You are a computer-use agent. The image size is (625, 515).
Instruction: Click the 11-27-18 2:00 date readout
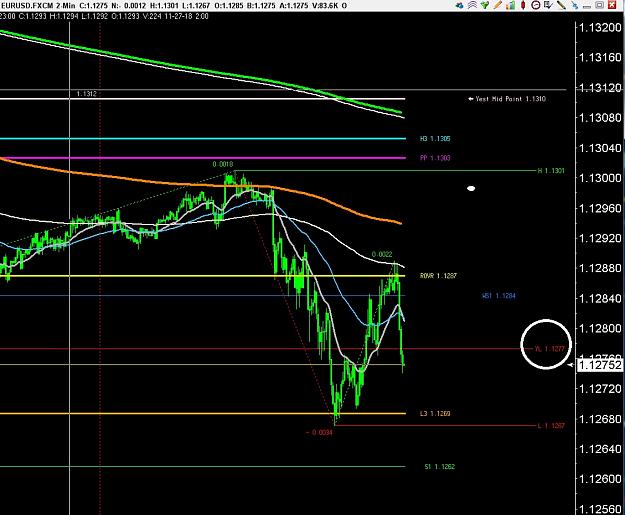point(186,16)
